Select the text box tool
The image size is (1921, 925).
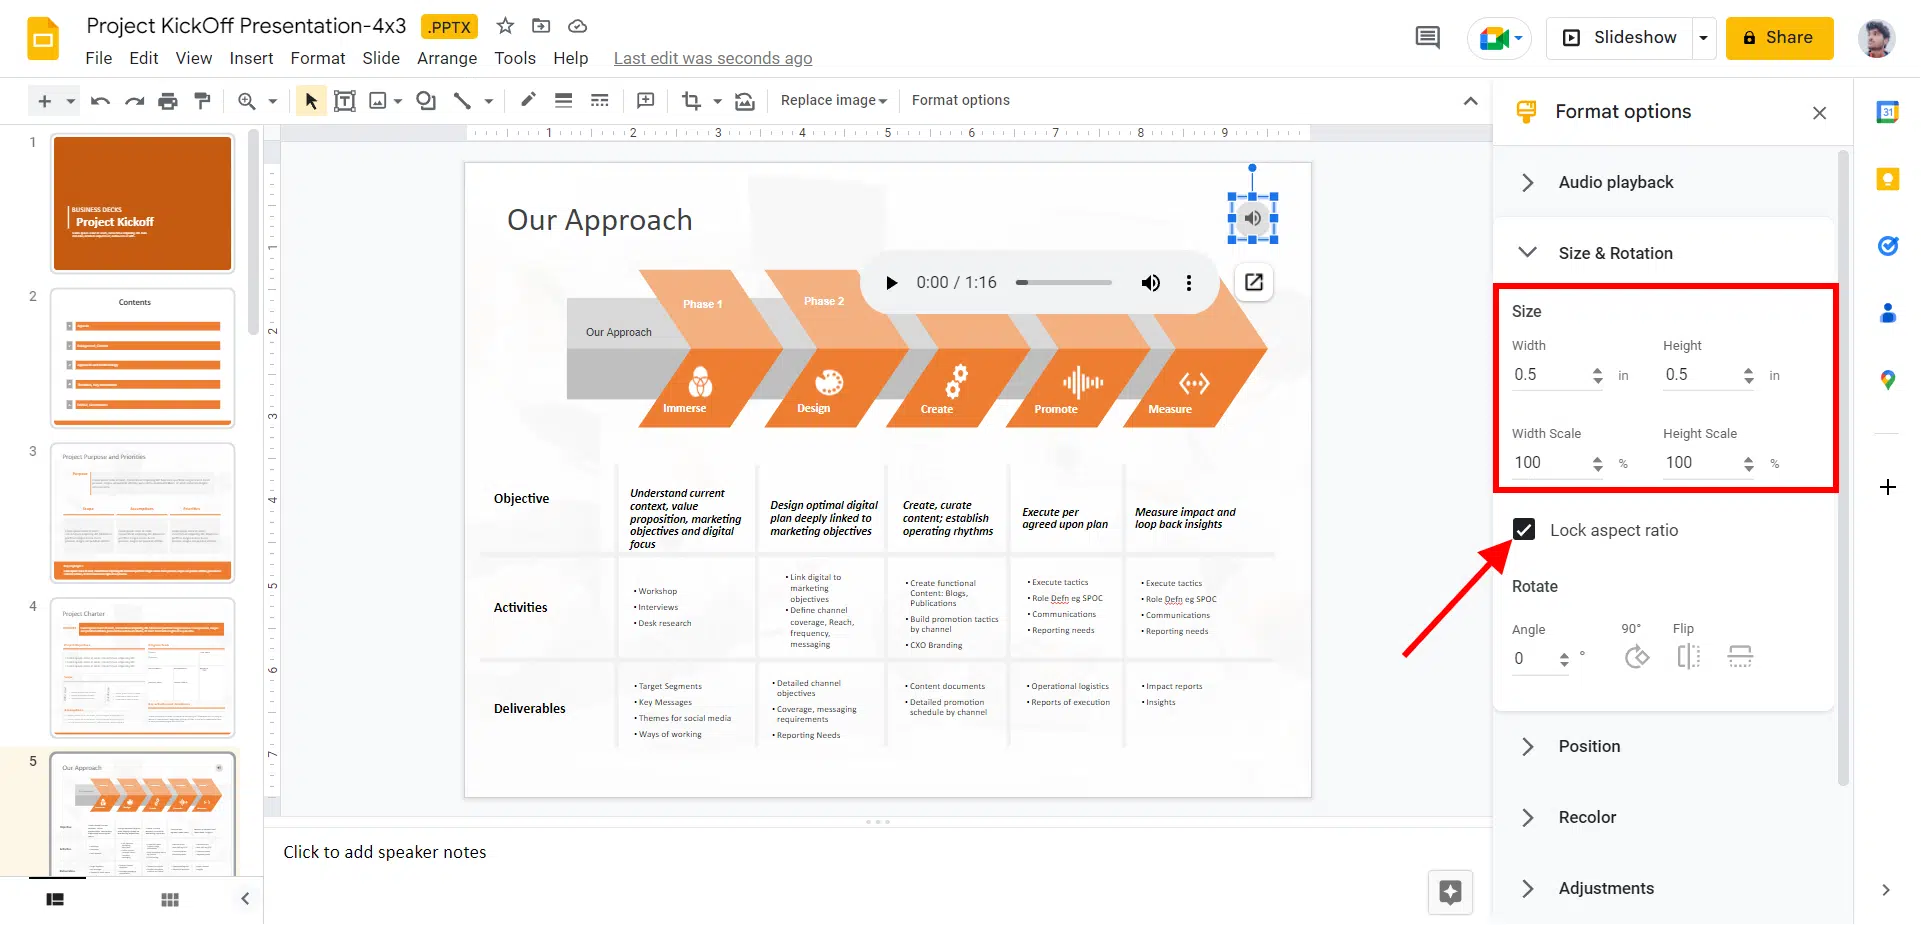tap(344, 101)
